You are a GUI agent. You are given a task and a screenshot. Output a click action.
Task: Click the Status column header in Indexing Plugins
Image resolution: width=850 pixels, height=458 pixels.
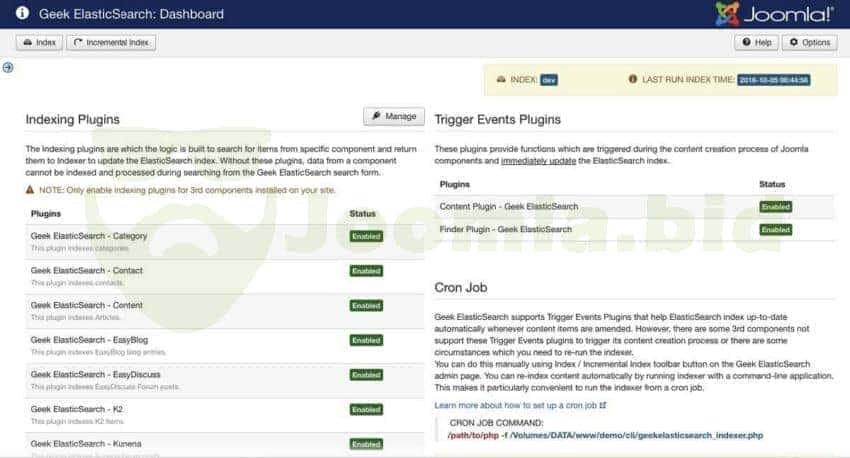tap(363, 214)
